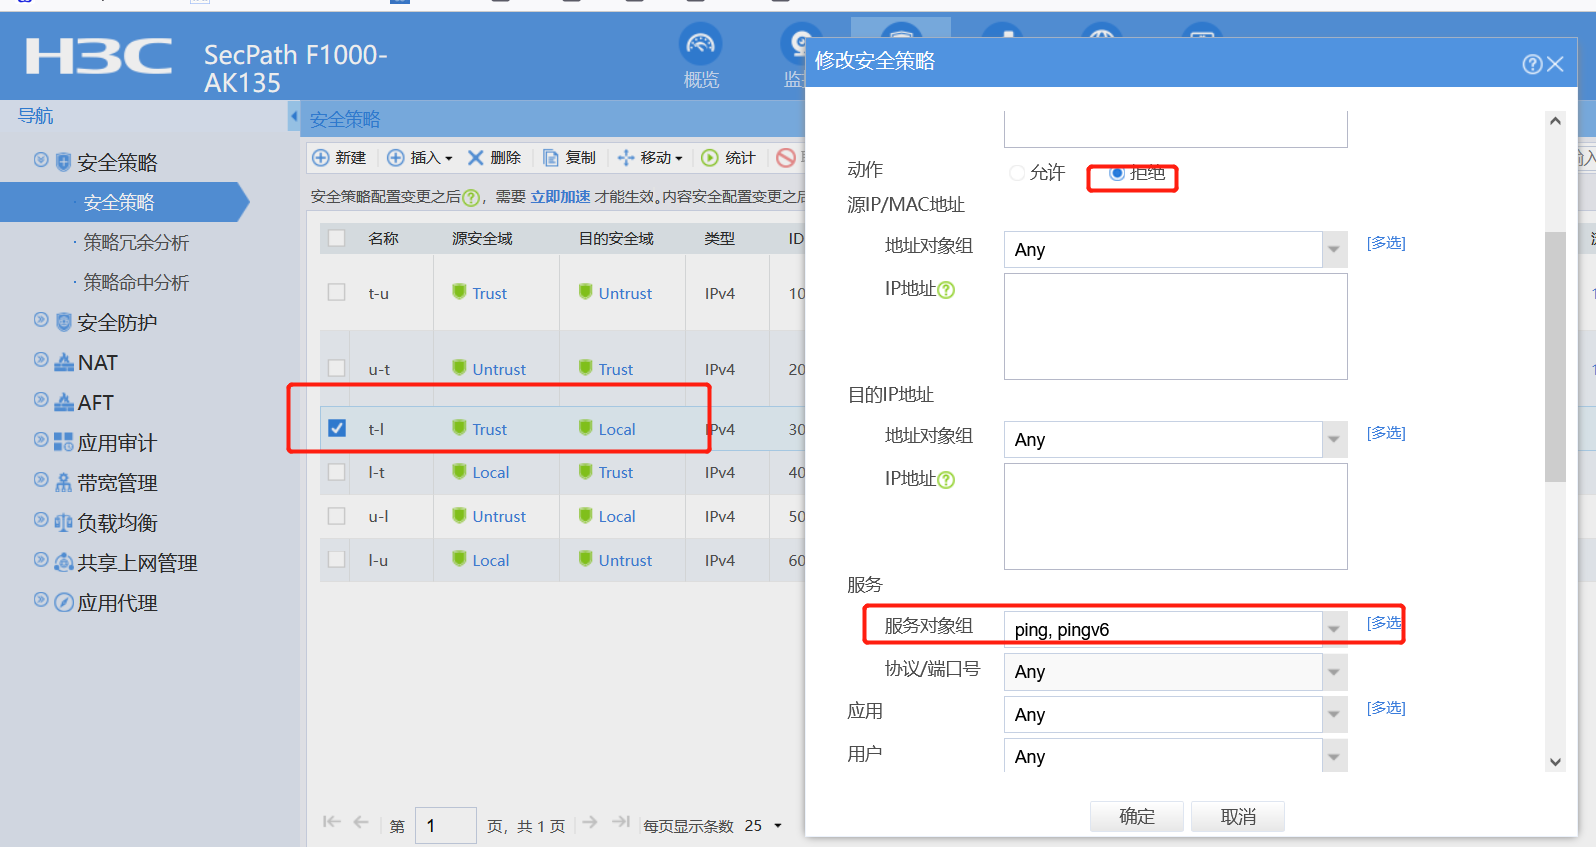Click help icon beside source IP地址

(946, 290)
